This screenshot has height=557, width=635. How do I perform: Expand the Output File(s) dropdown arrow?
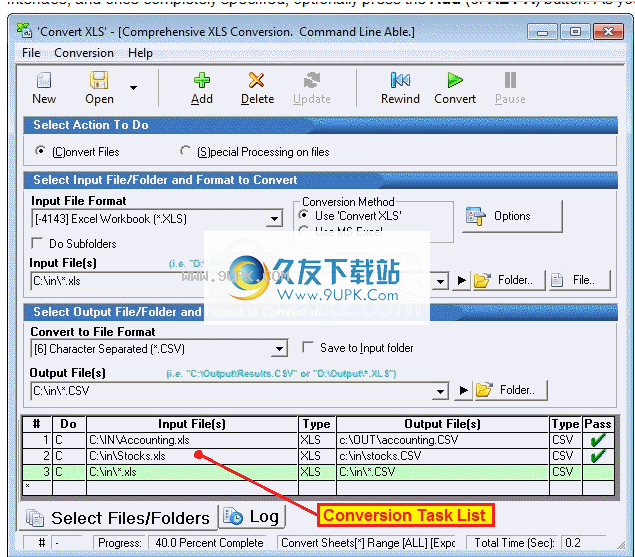point(440,391)
